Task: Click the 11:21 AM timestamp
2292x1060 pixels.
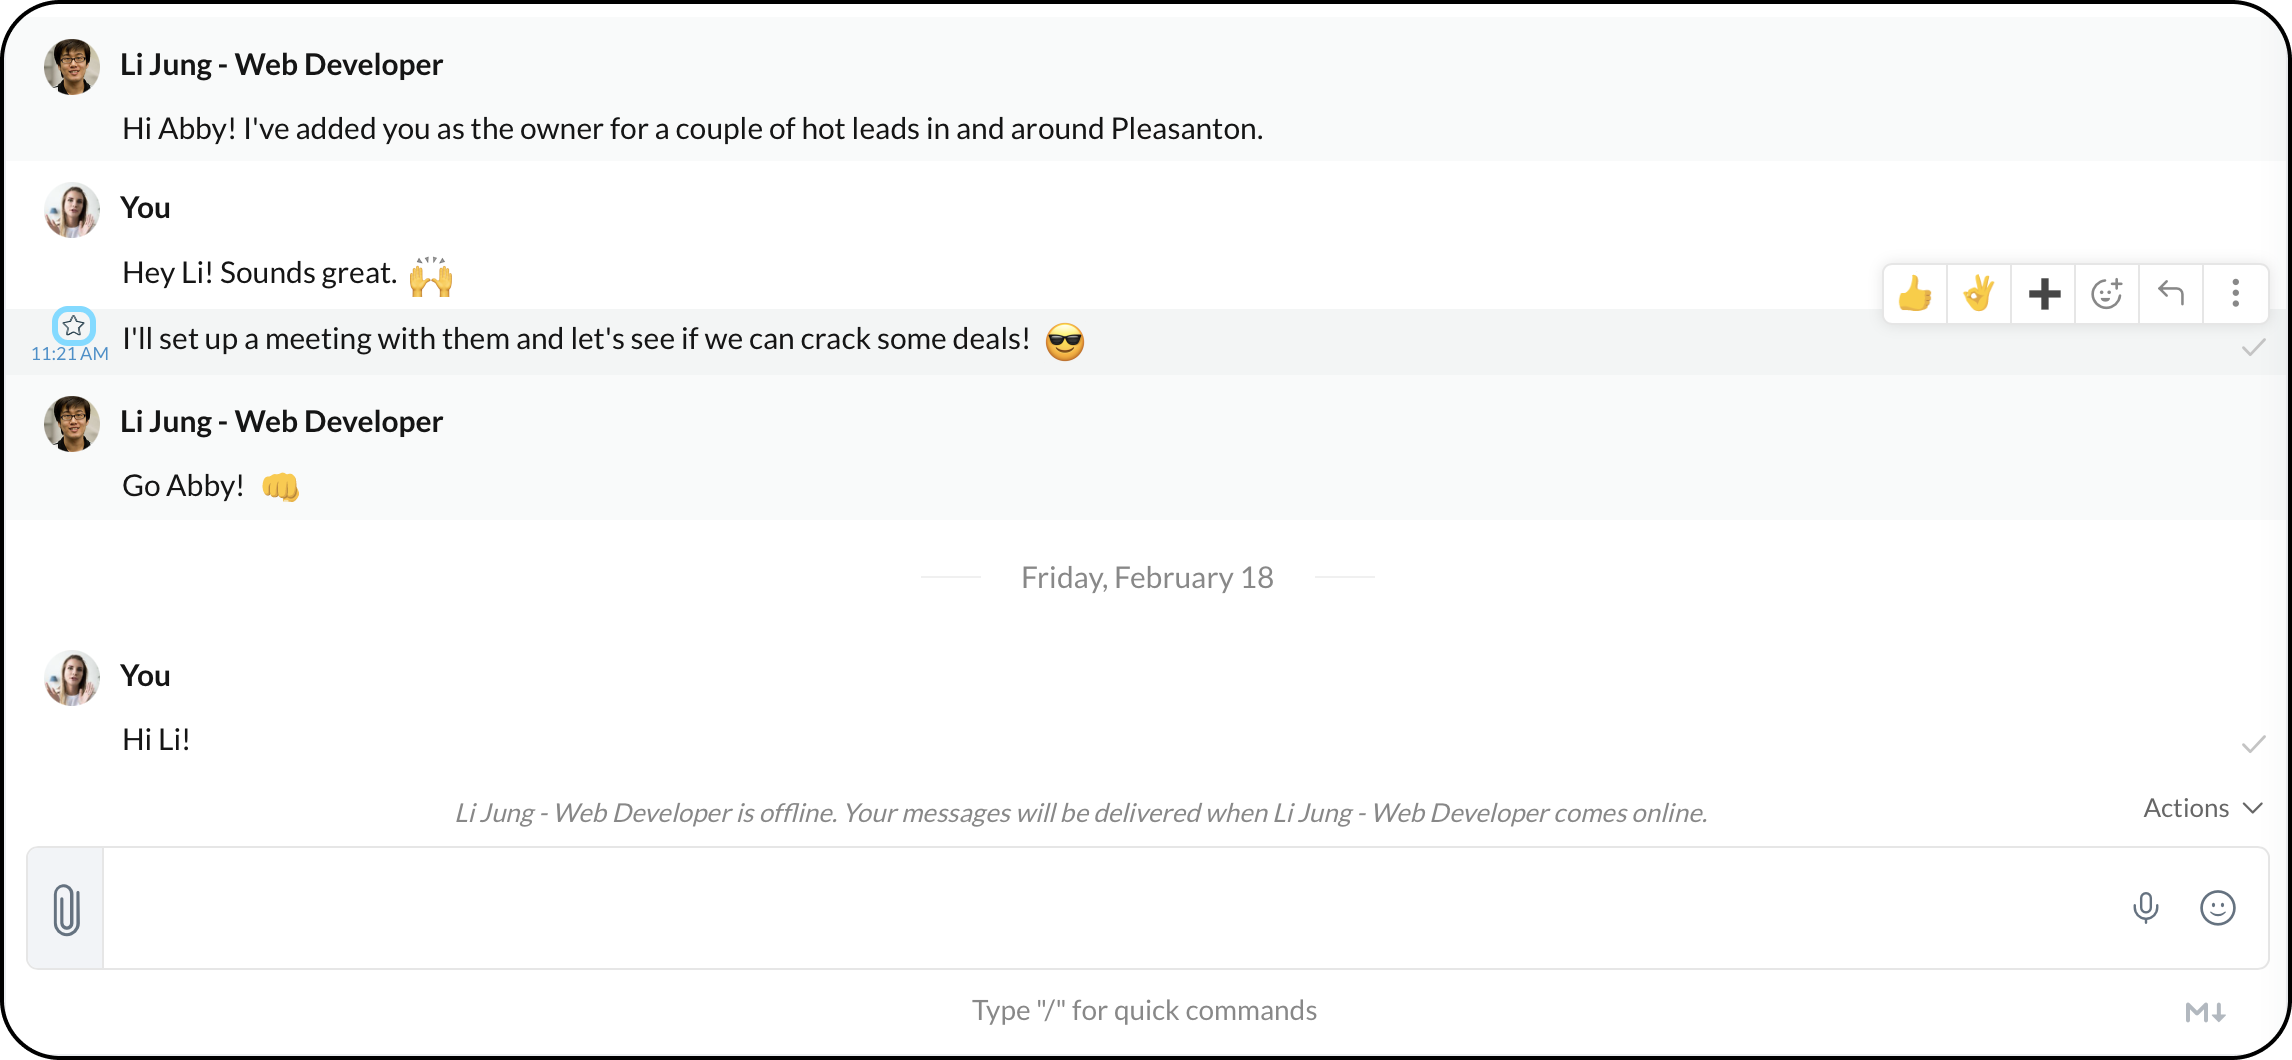Action: click(70, 354)
